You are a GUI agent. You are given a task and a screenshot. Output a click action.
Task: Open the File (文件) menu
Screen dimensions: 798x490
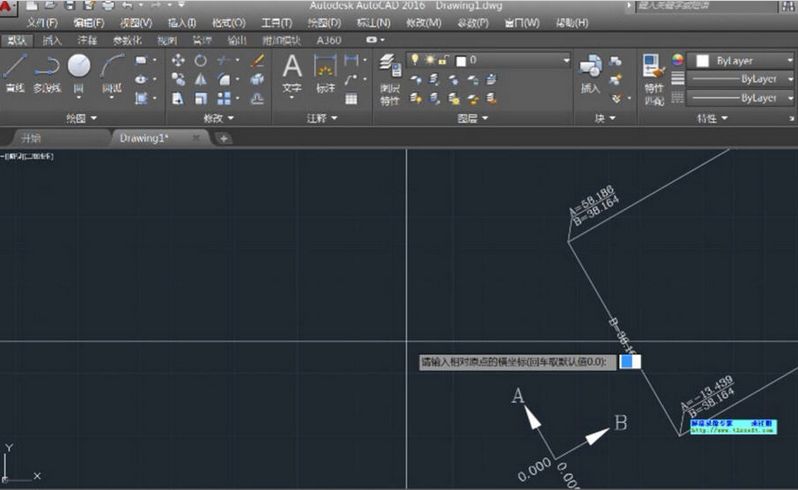tap(42, 22)
